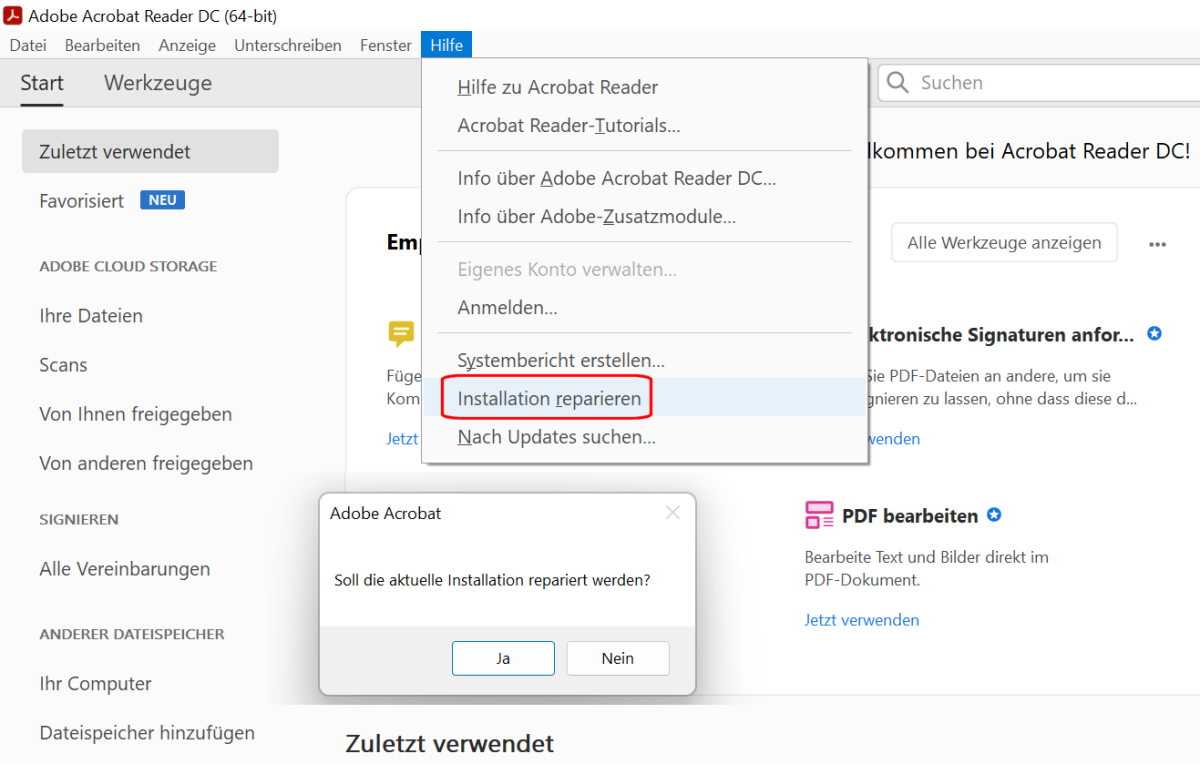Click star badge next to Signaturen anfordern

[1154, 334]
